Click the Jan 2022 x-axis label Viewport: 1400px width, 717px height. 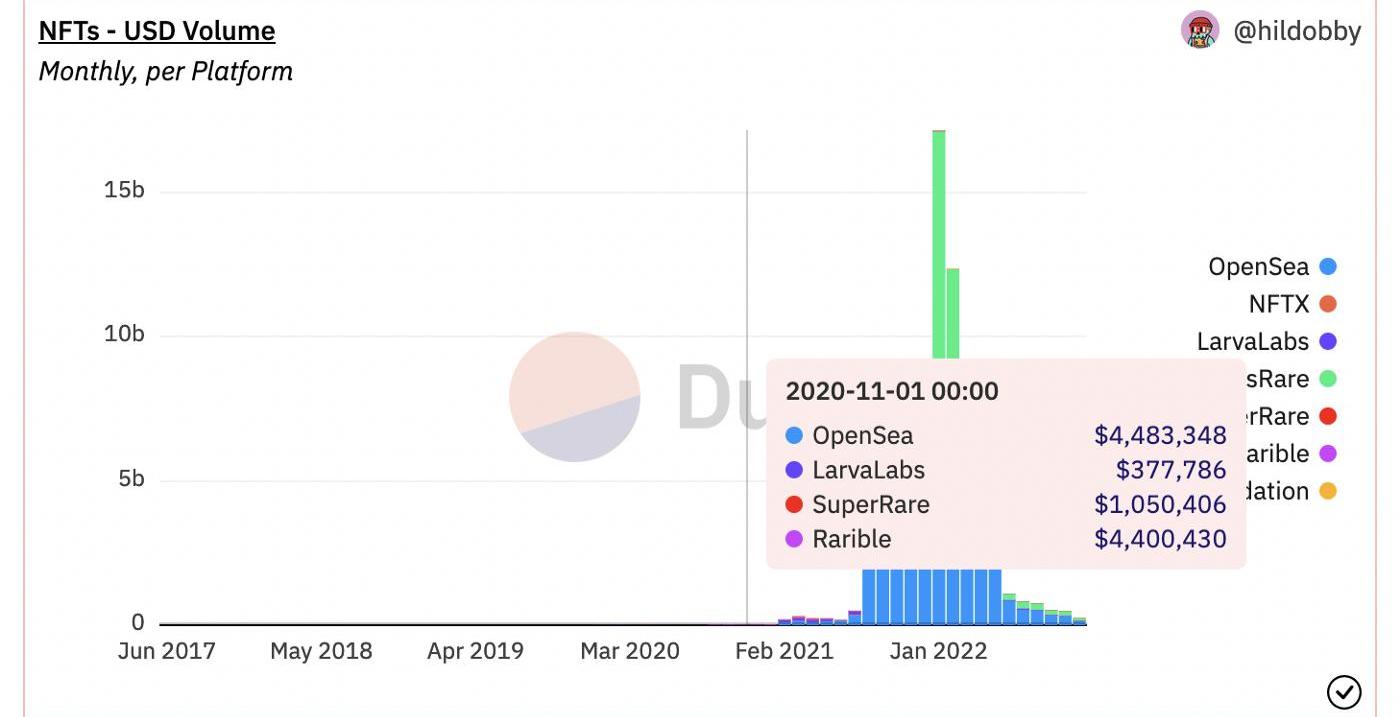pos(938,651)
